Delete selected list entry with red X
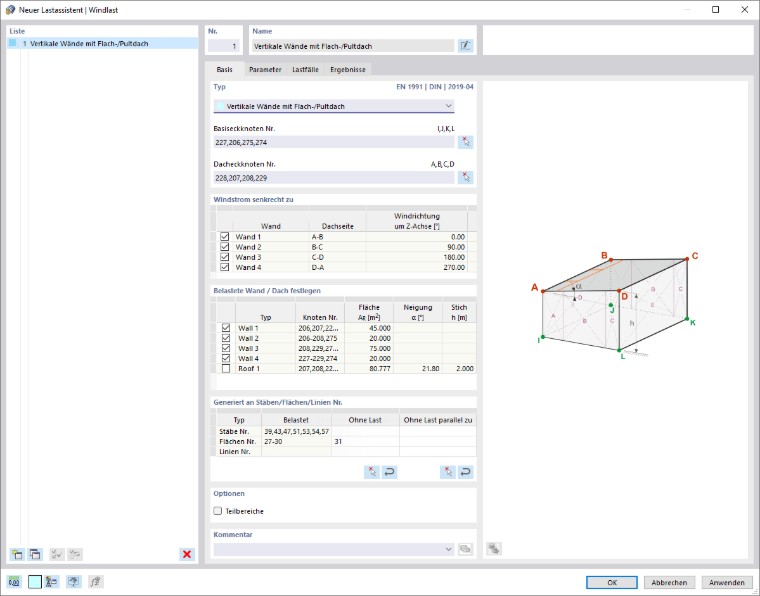This screenshot has height=596, width=760. pyautogui.click(x=187, y=554)
